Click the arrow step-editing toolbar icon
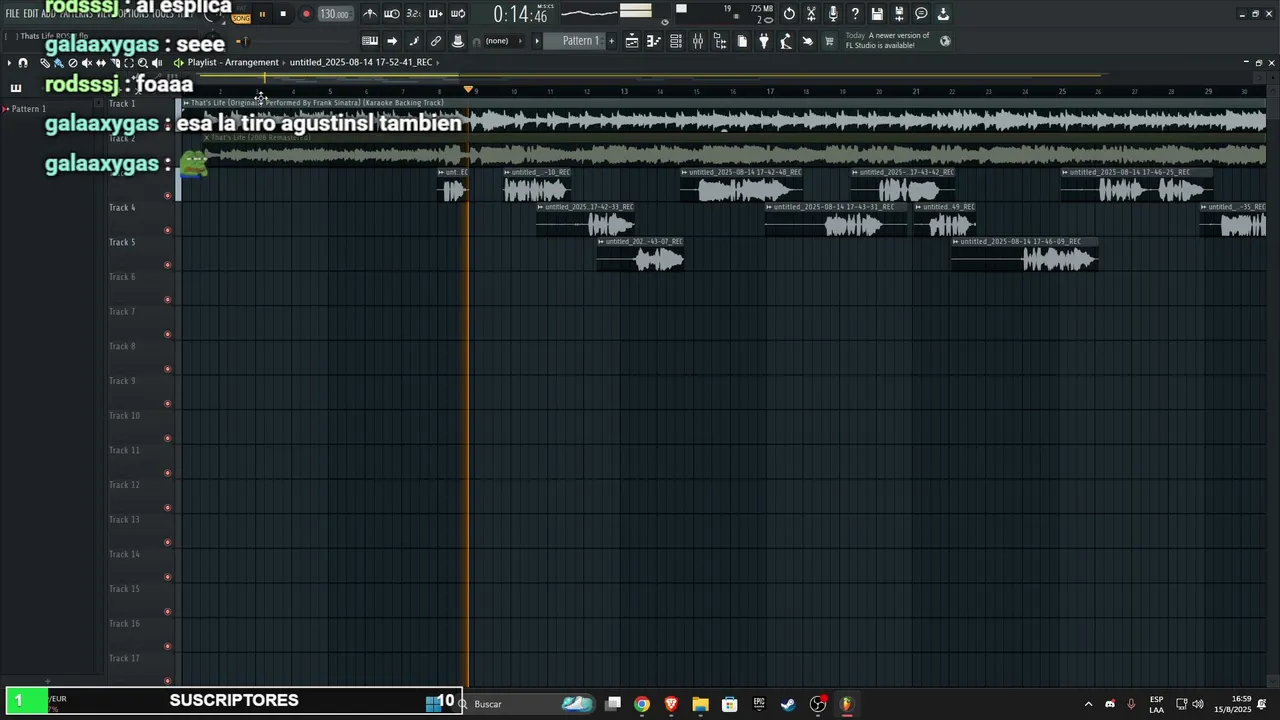Image resolution: width=1280 pixels, height=720 pixels. click(392, 41)
